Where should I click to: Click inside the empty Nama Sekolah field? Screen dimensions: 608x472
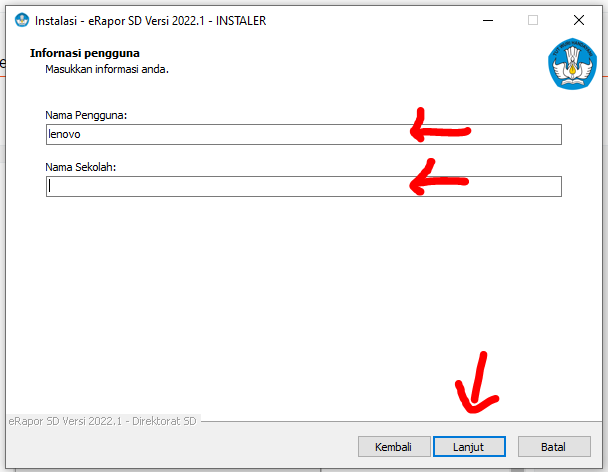point(304,187)
